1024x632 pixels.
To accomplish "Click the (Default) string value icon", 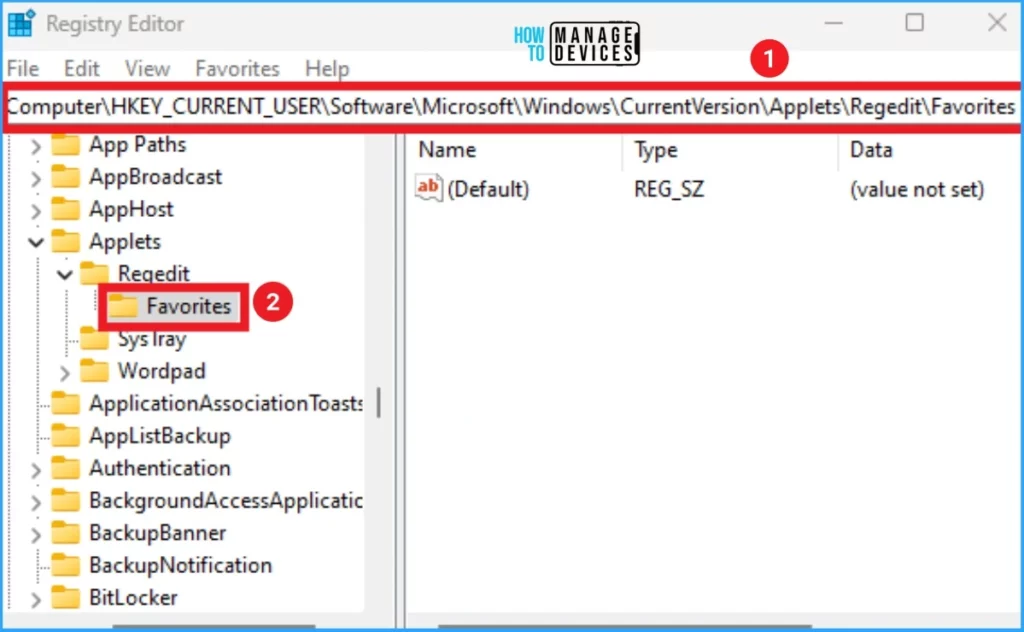I will pyautogui.click(x=428, y=188).
